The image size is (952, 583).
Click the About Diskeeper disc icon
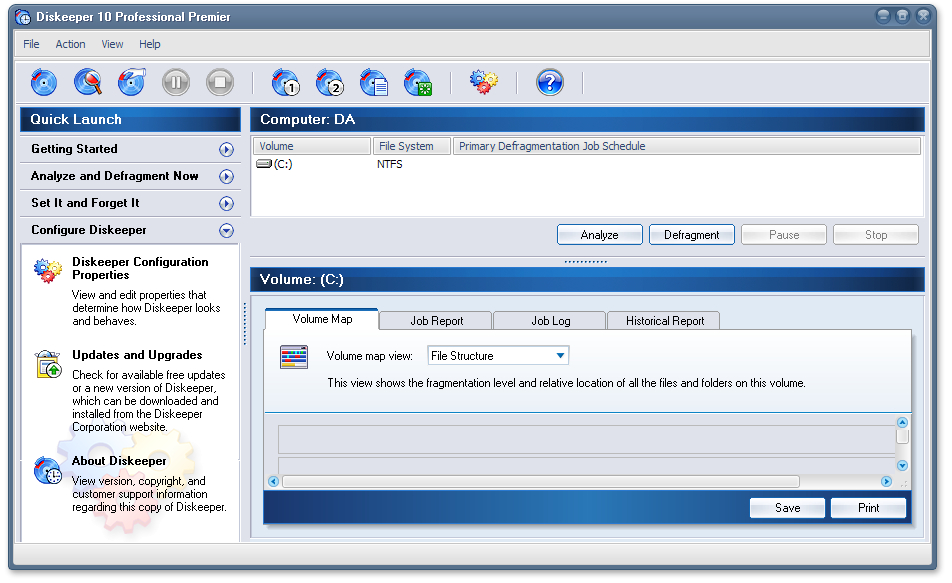(x=48, y=471)
